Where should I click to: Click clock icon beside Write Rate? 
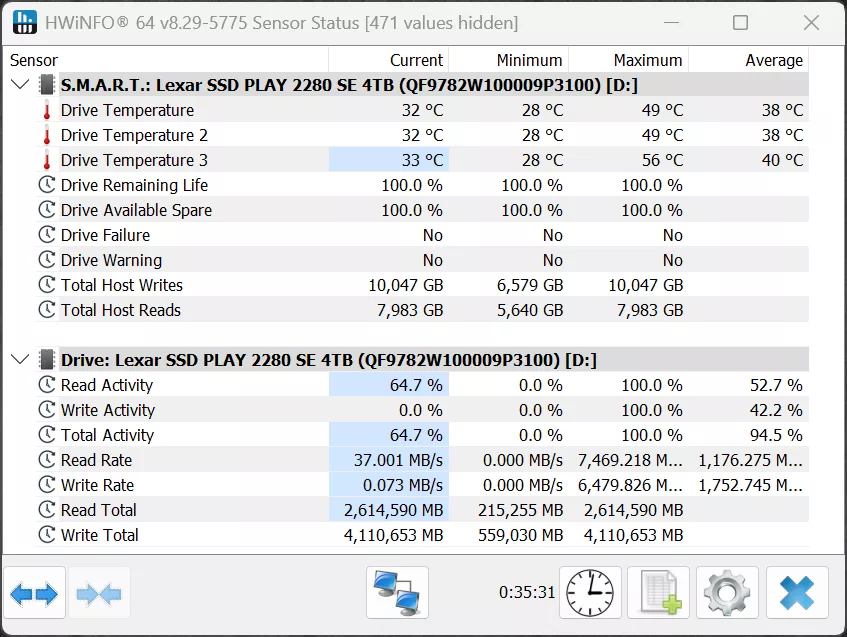[x=47, y=485]
